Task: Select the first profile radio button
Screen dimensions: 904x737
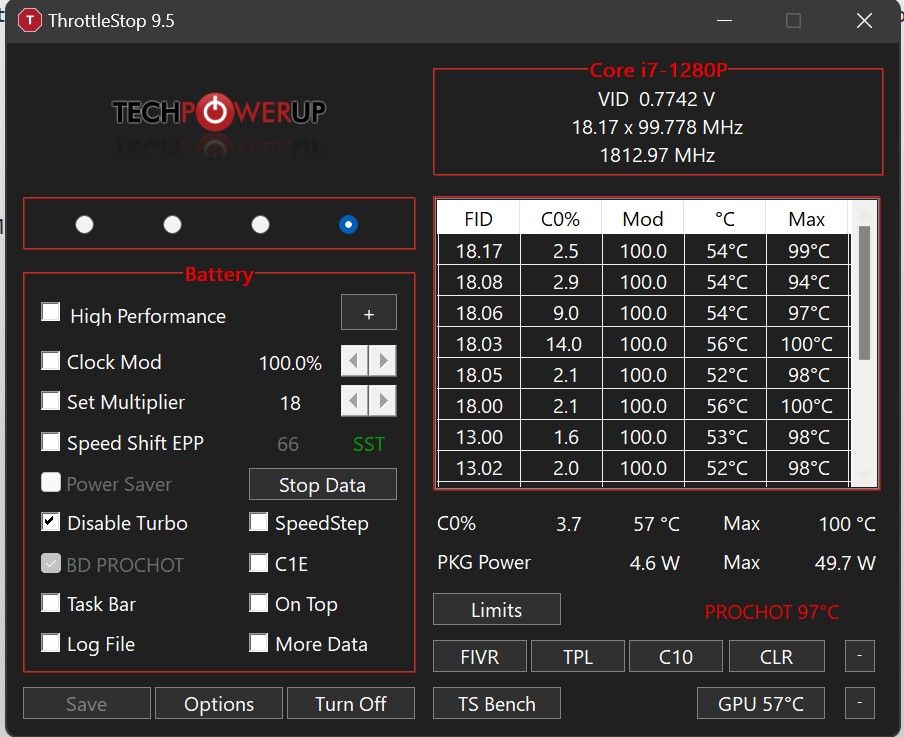Action: (84, 224)
